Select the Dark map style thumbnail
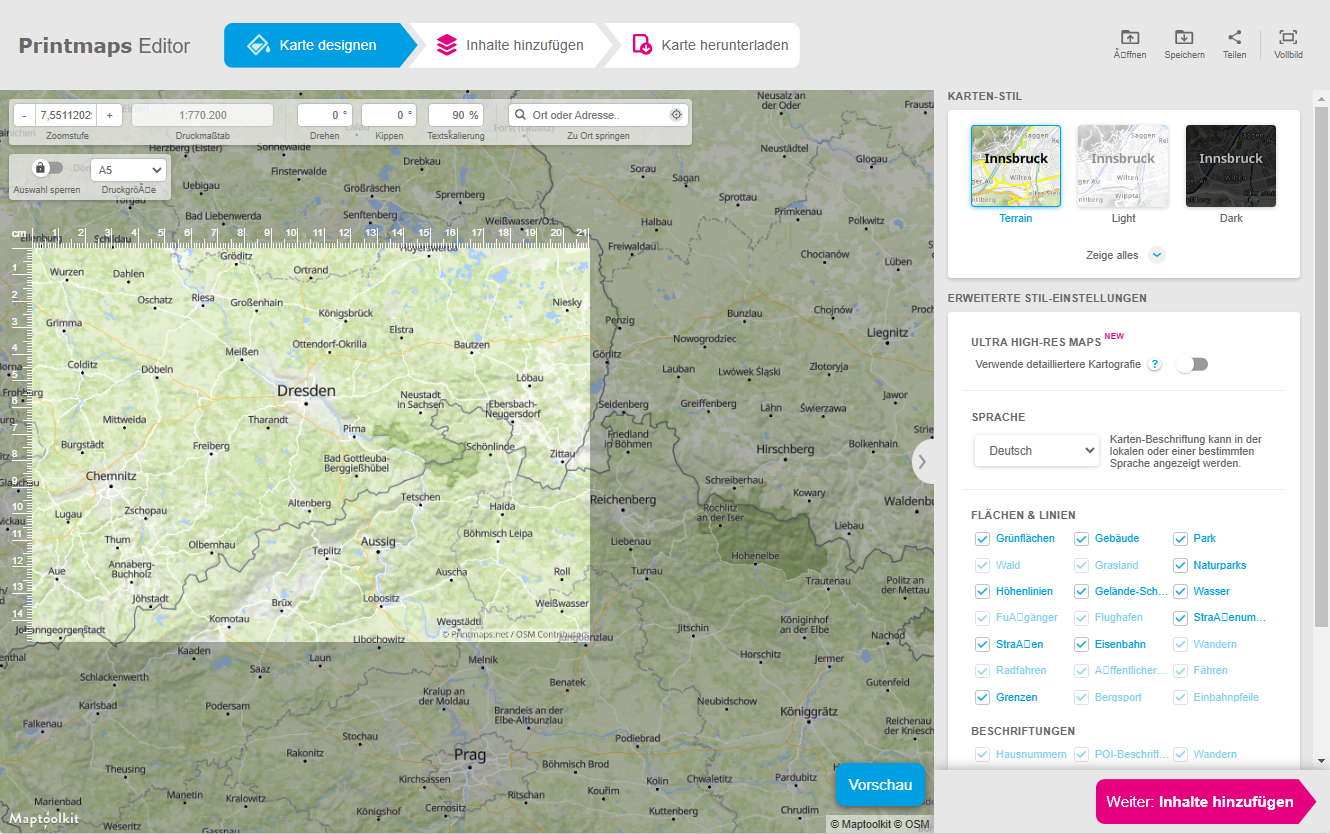This screenshot has height=834, width=1330. [1231, 166]
